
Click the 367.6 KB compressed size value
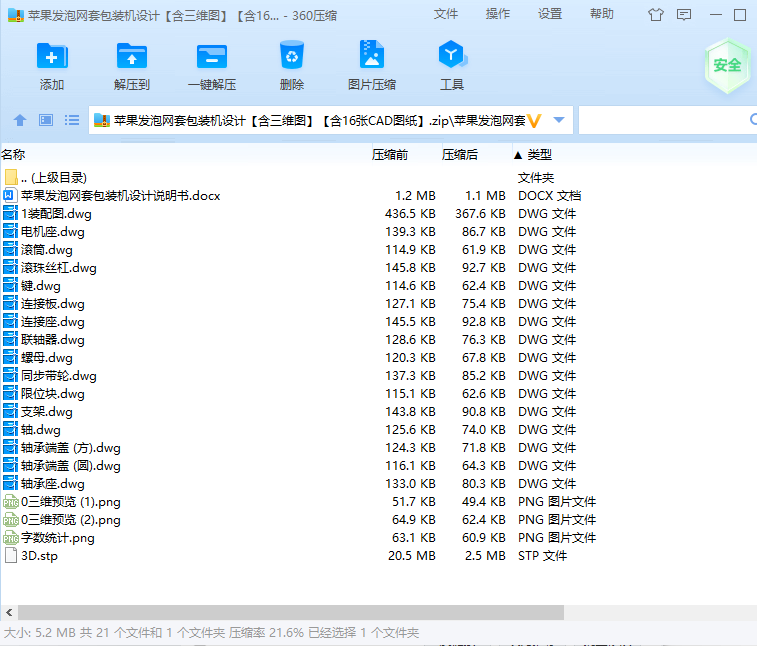pyautogui.click(x=480, y=213)
